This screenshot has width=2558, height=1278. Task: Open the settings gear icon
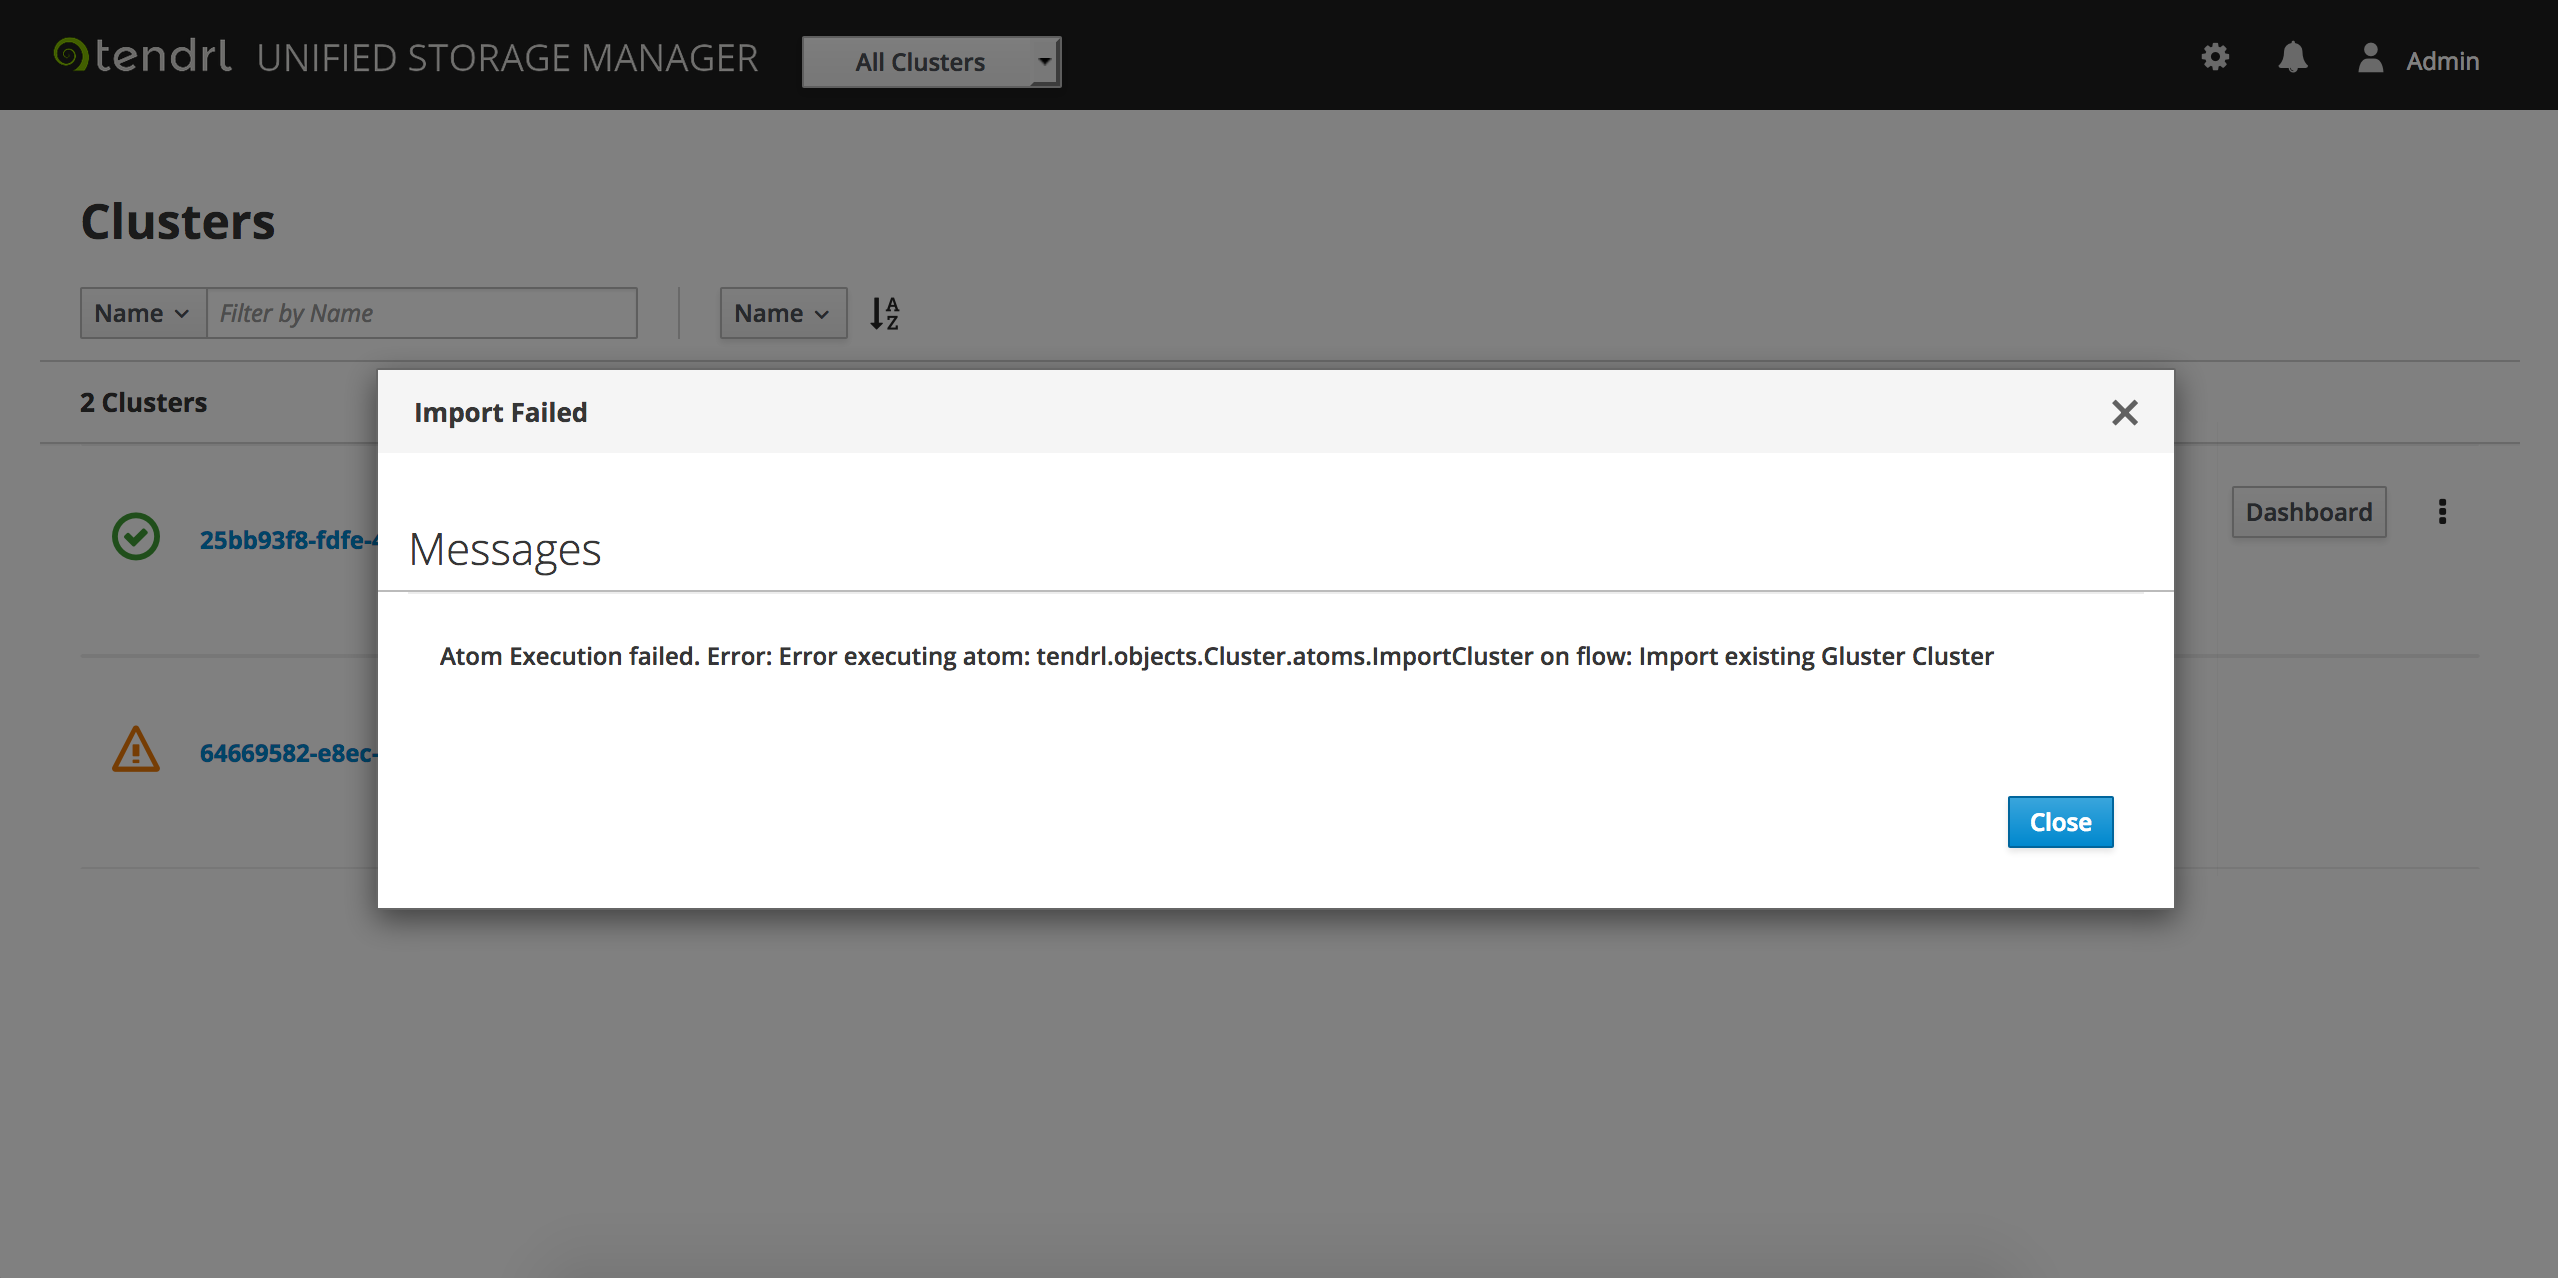pyautogui.click(x=2215, y=57)
